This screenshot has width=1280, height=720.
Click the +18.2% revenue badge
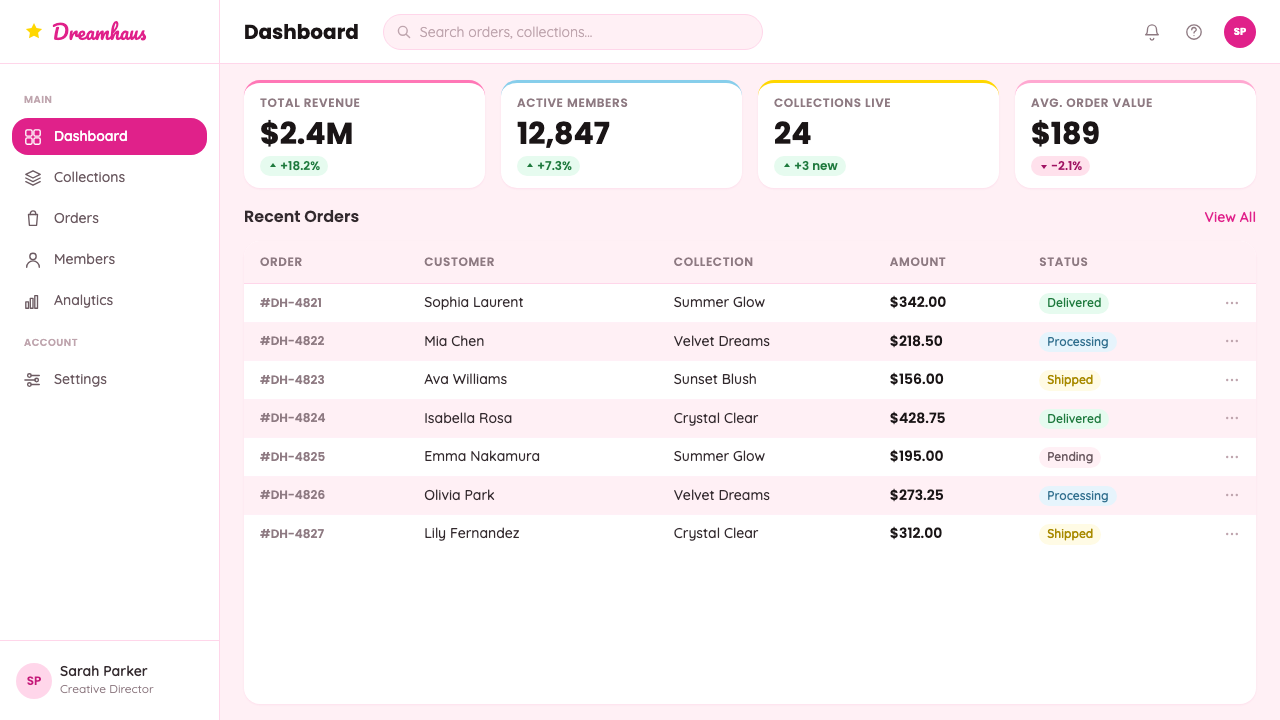pos(294,166)
